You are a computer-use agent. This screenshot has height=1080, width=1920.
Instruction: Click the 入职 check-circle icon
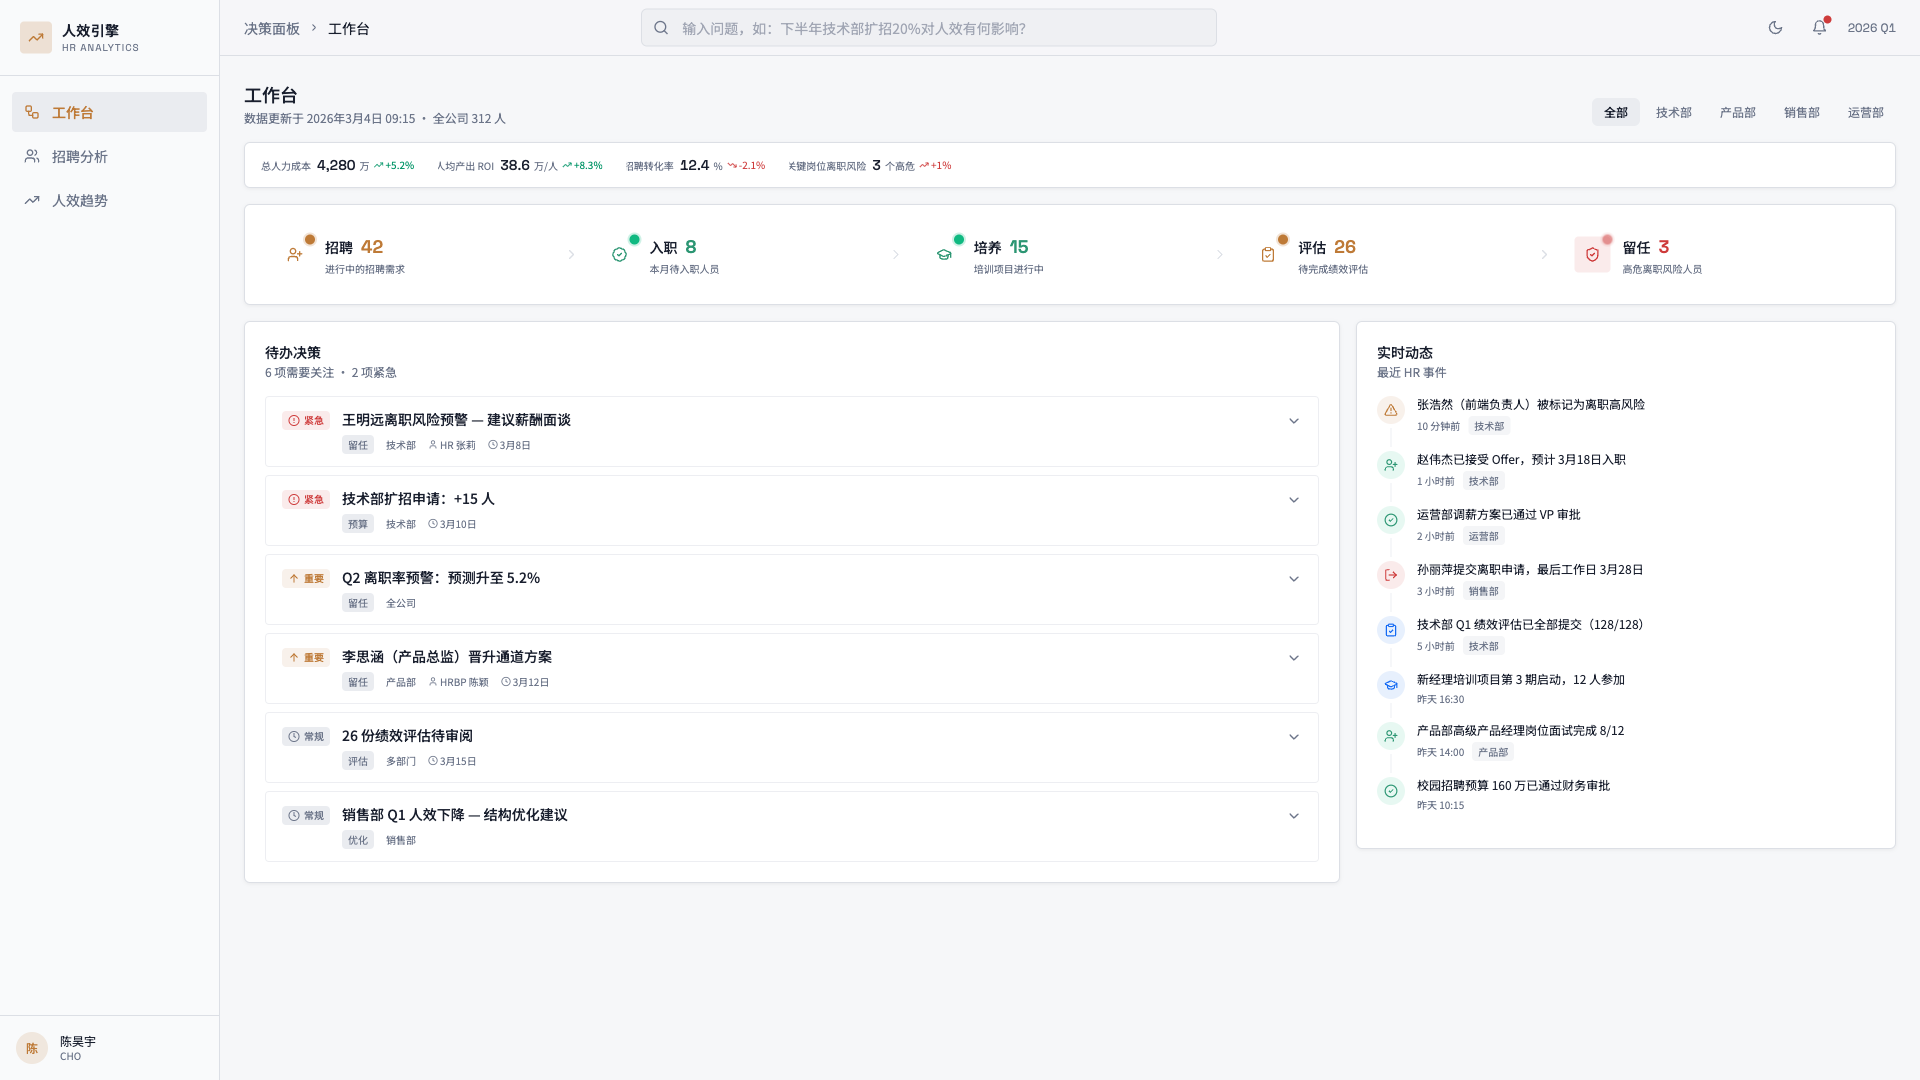620,255
